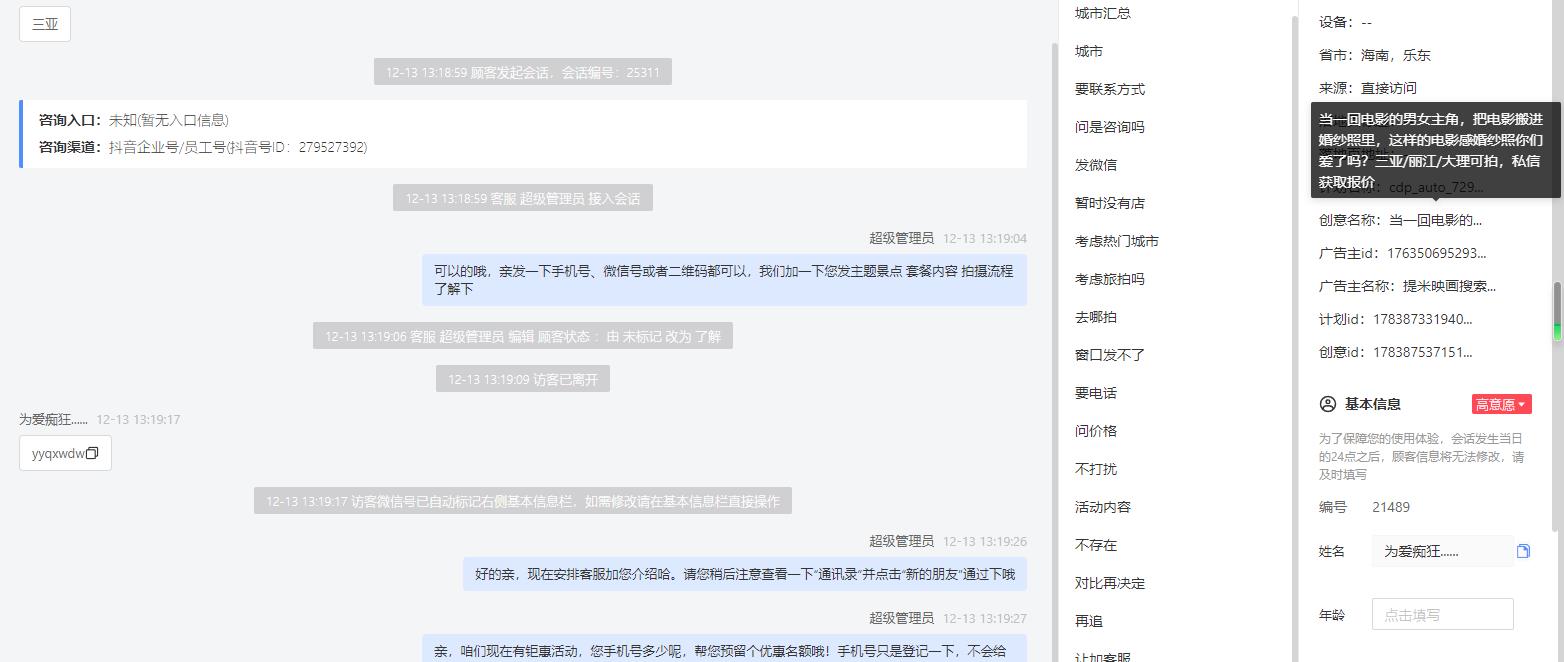Open the 高意愿 intent dropdown
Image resolution: width=1564 pixels, height=662 pixels.
pyautogui.click(x=1501, y=404)
